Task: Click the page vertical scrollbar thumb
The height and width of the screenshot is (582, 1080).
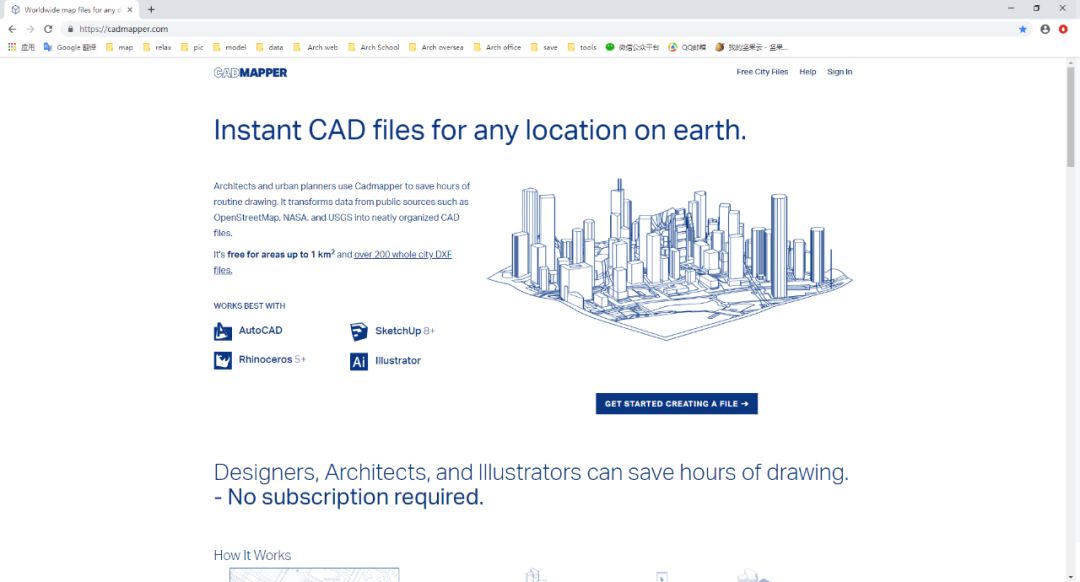Action: pyautogui.click(x=1070, y=116)
